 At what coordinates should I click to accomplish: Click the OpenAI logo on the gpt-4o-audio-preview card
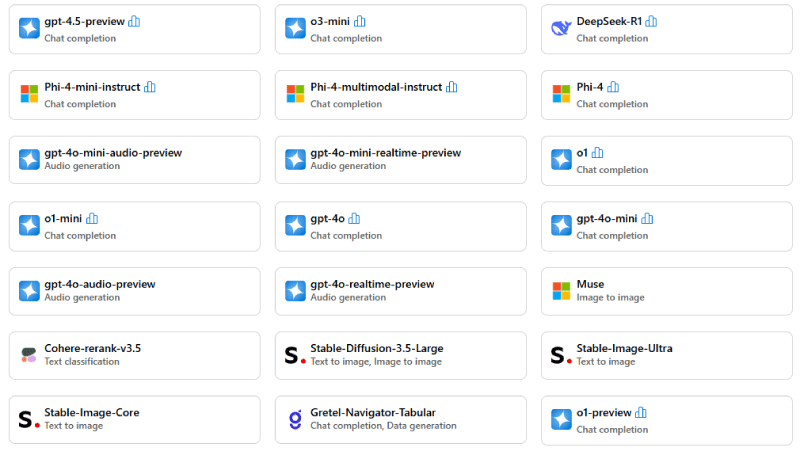(x=29, y=291)
